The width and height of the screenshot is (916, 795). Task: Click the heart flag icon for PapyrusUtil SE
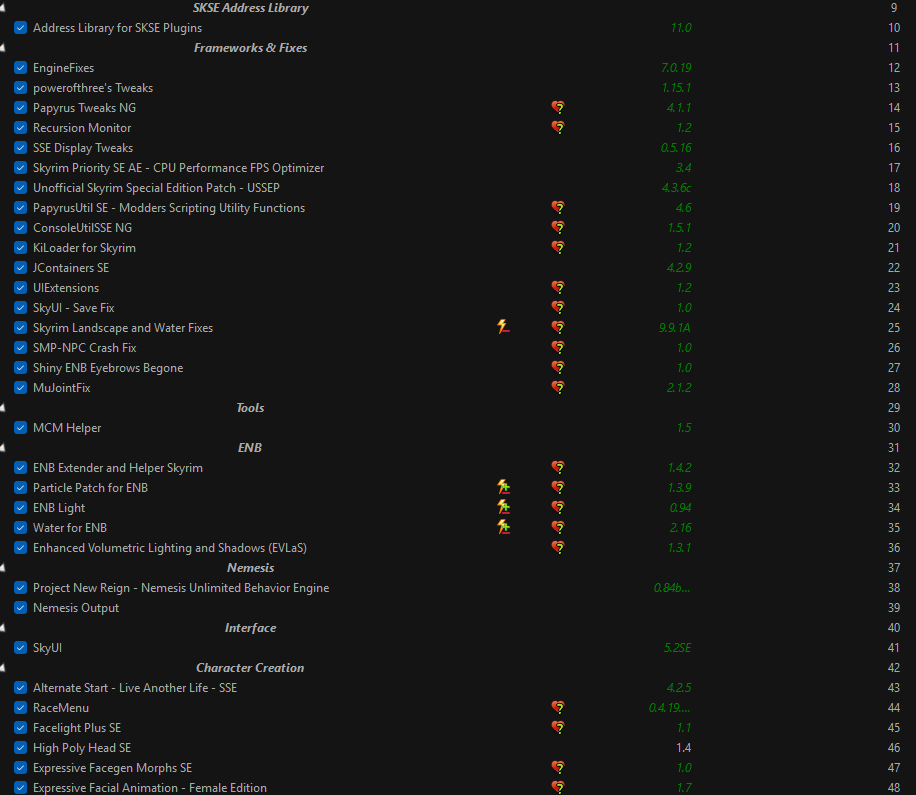pos(558,207)
